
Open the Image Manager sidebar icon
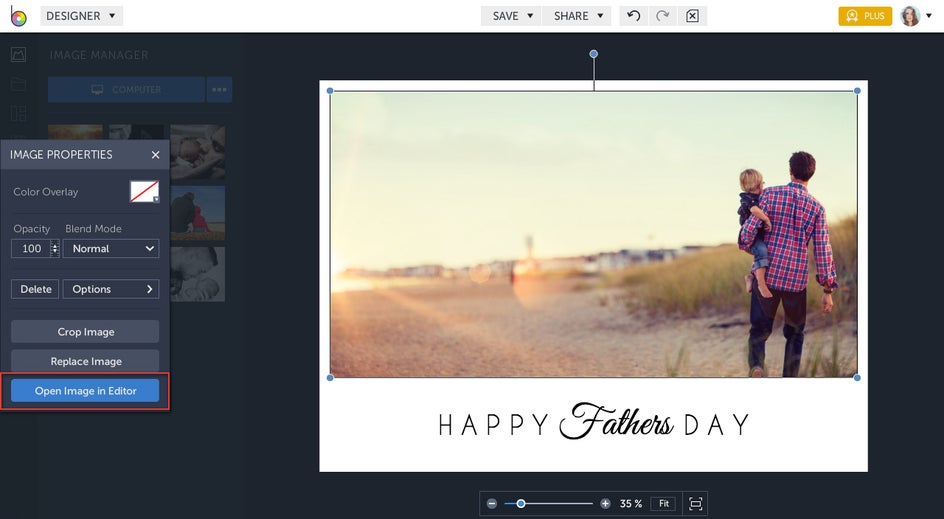click(x=18, y=55)
